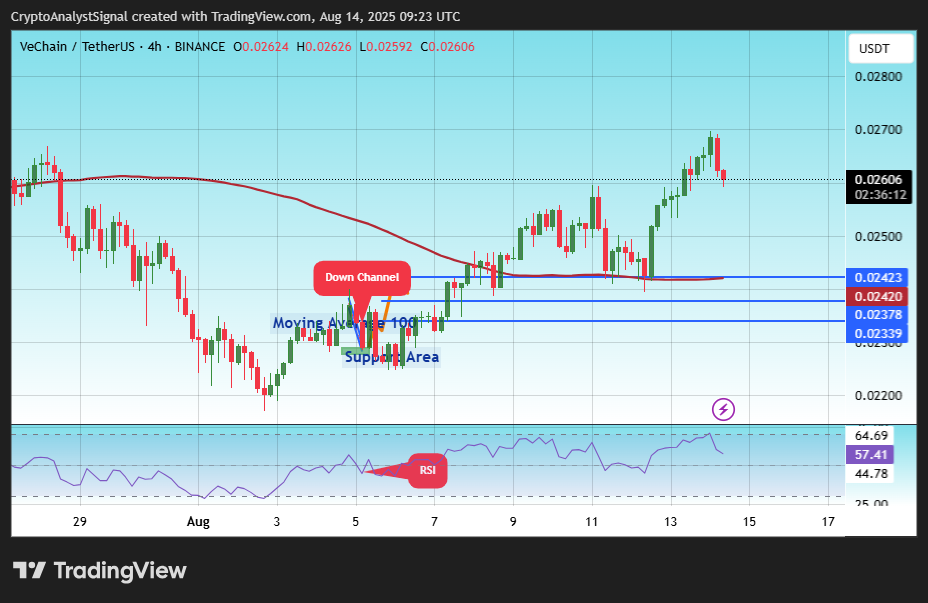Viewport: 928px width, 603px height.
Task: Click the purple lightning bolt icon
Action: pyautogui.click(x=723, y=409)
